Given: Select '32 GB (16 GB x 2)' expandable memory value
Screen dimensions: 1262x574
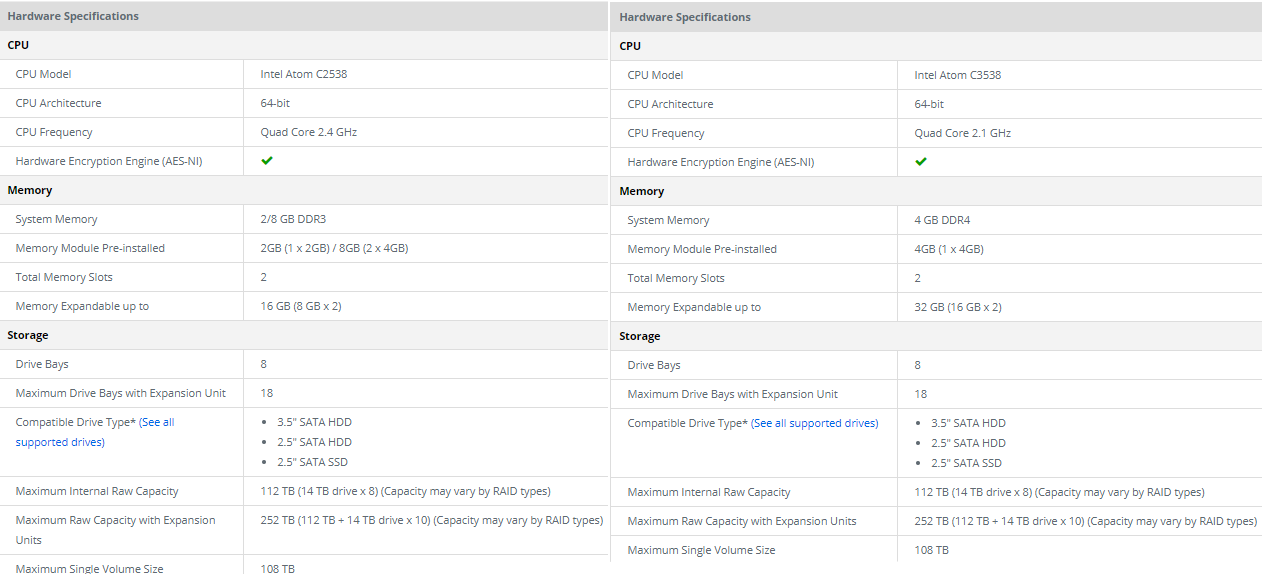Looking at the screenshot, I should point(958,307).
